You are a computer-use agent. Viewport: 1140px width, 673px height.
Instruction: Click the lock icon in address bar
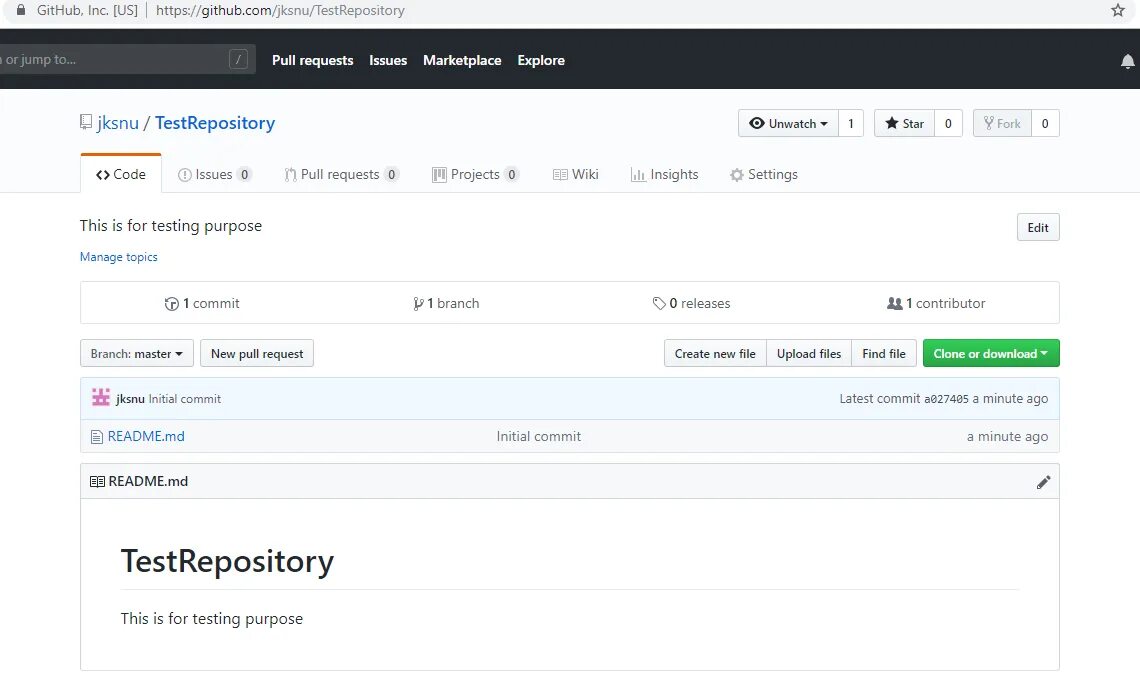20,10
